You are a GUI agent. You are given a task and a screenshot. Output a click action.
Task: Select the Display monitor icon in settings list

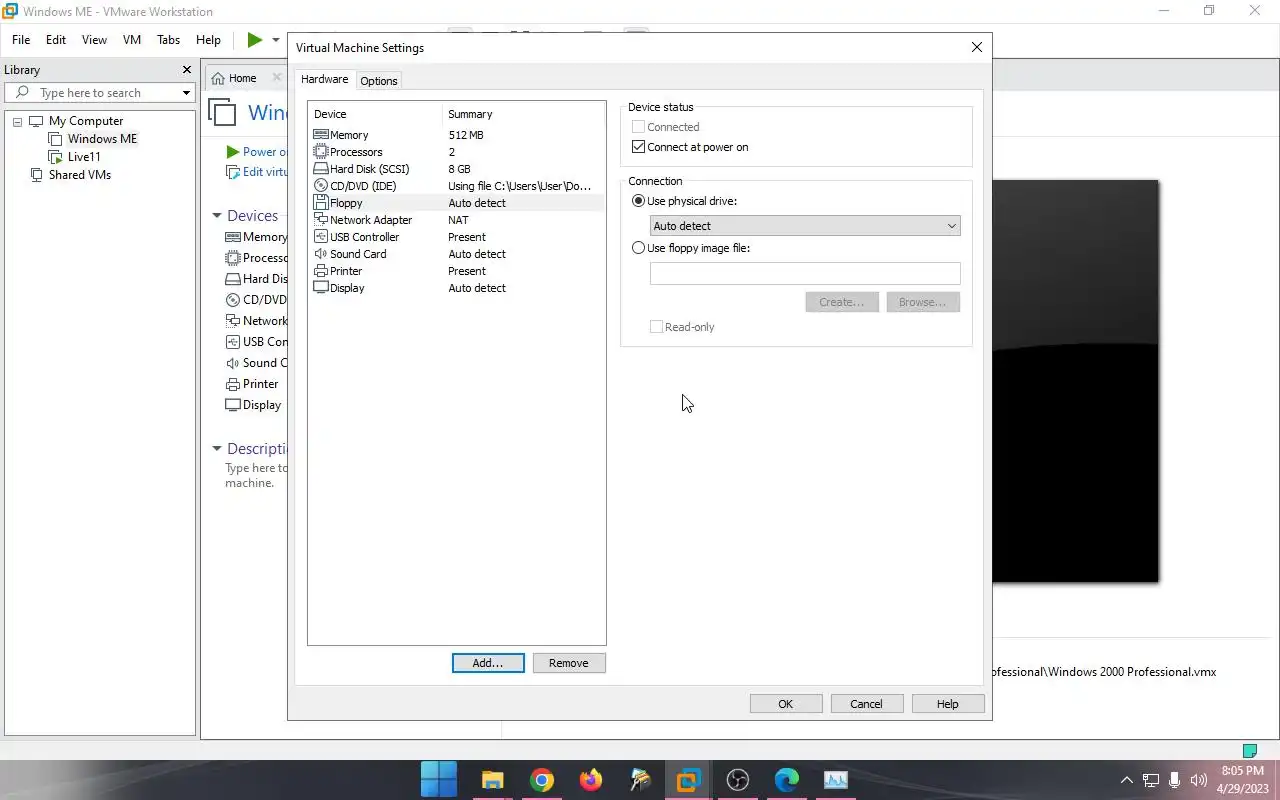click(321, 288)
